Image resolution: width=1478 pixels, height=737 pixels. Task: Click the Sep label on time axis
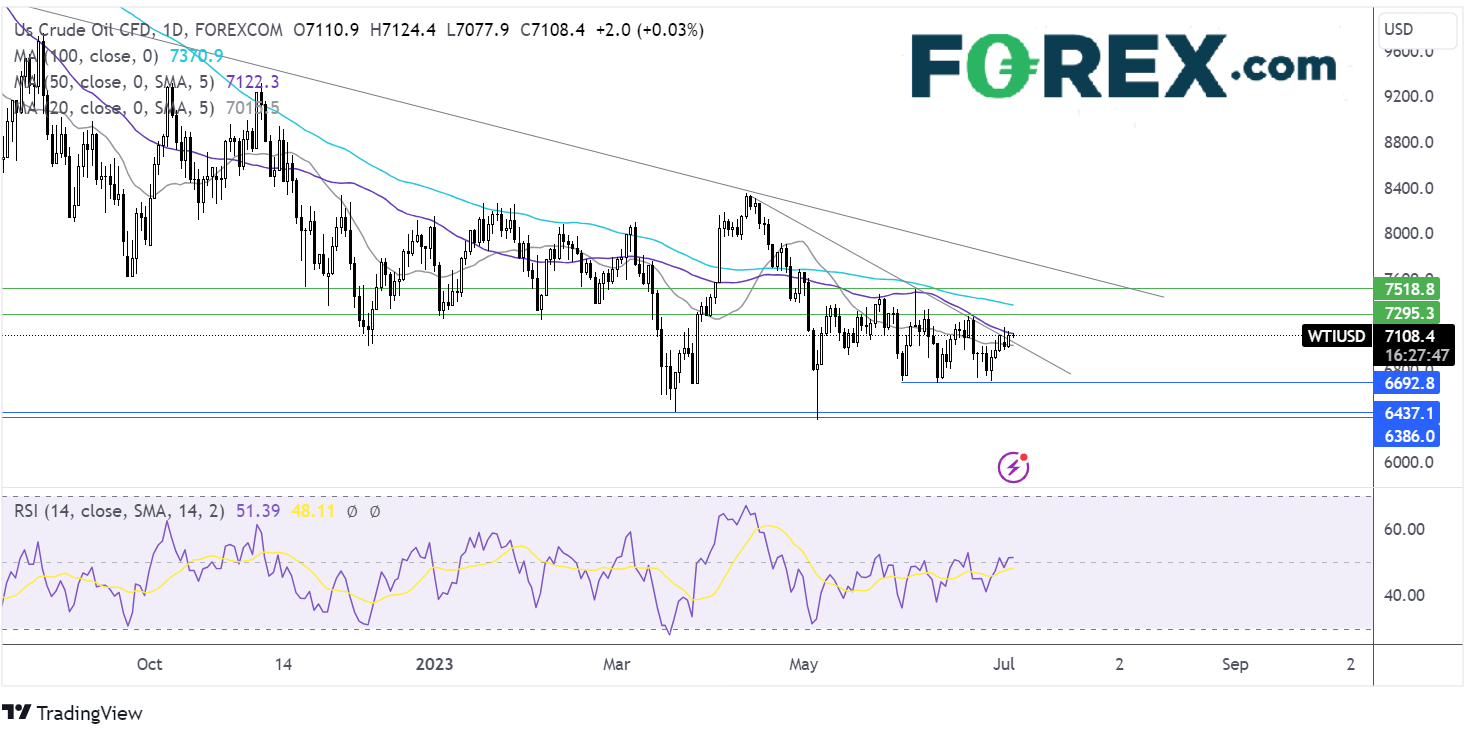[1235, 664]
